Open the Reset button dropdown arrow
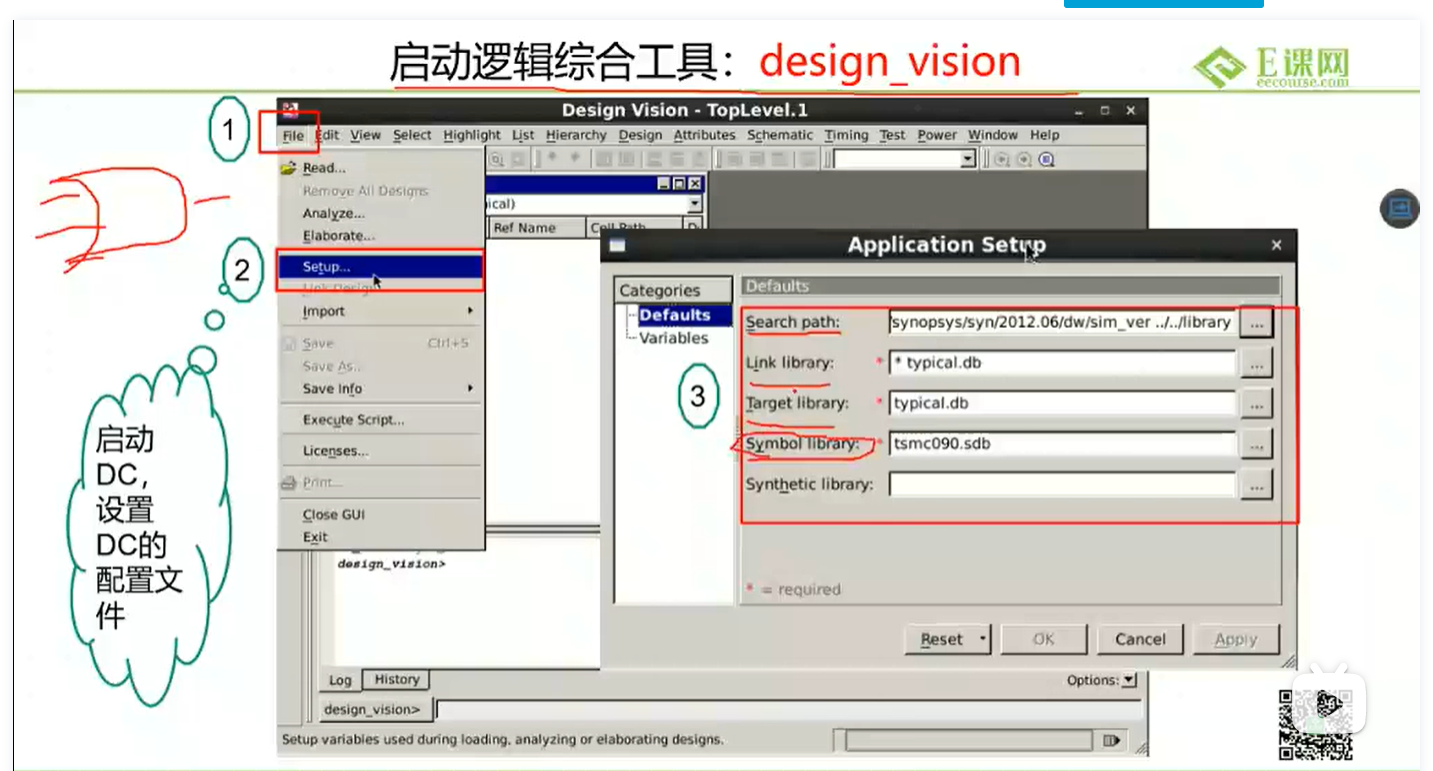The height and width of the screenshot is (771, 1433). point(984,640)
